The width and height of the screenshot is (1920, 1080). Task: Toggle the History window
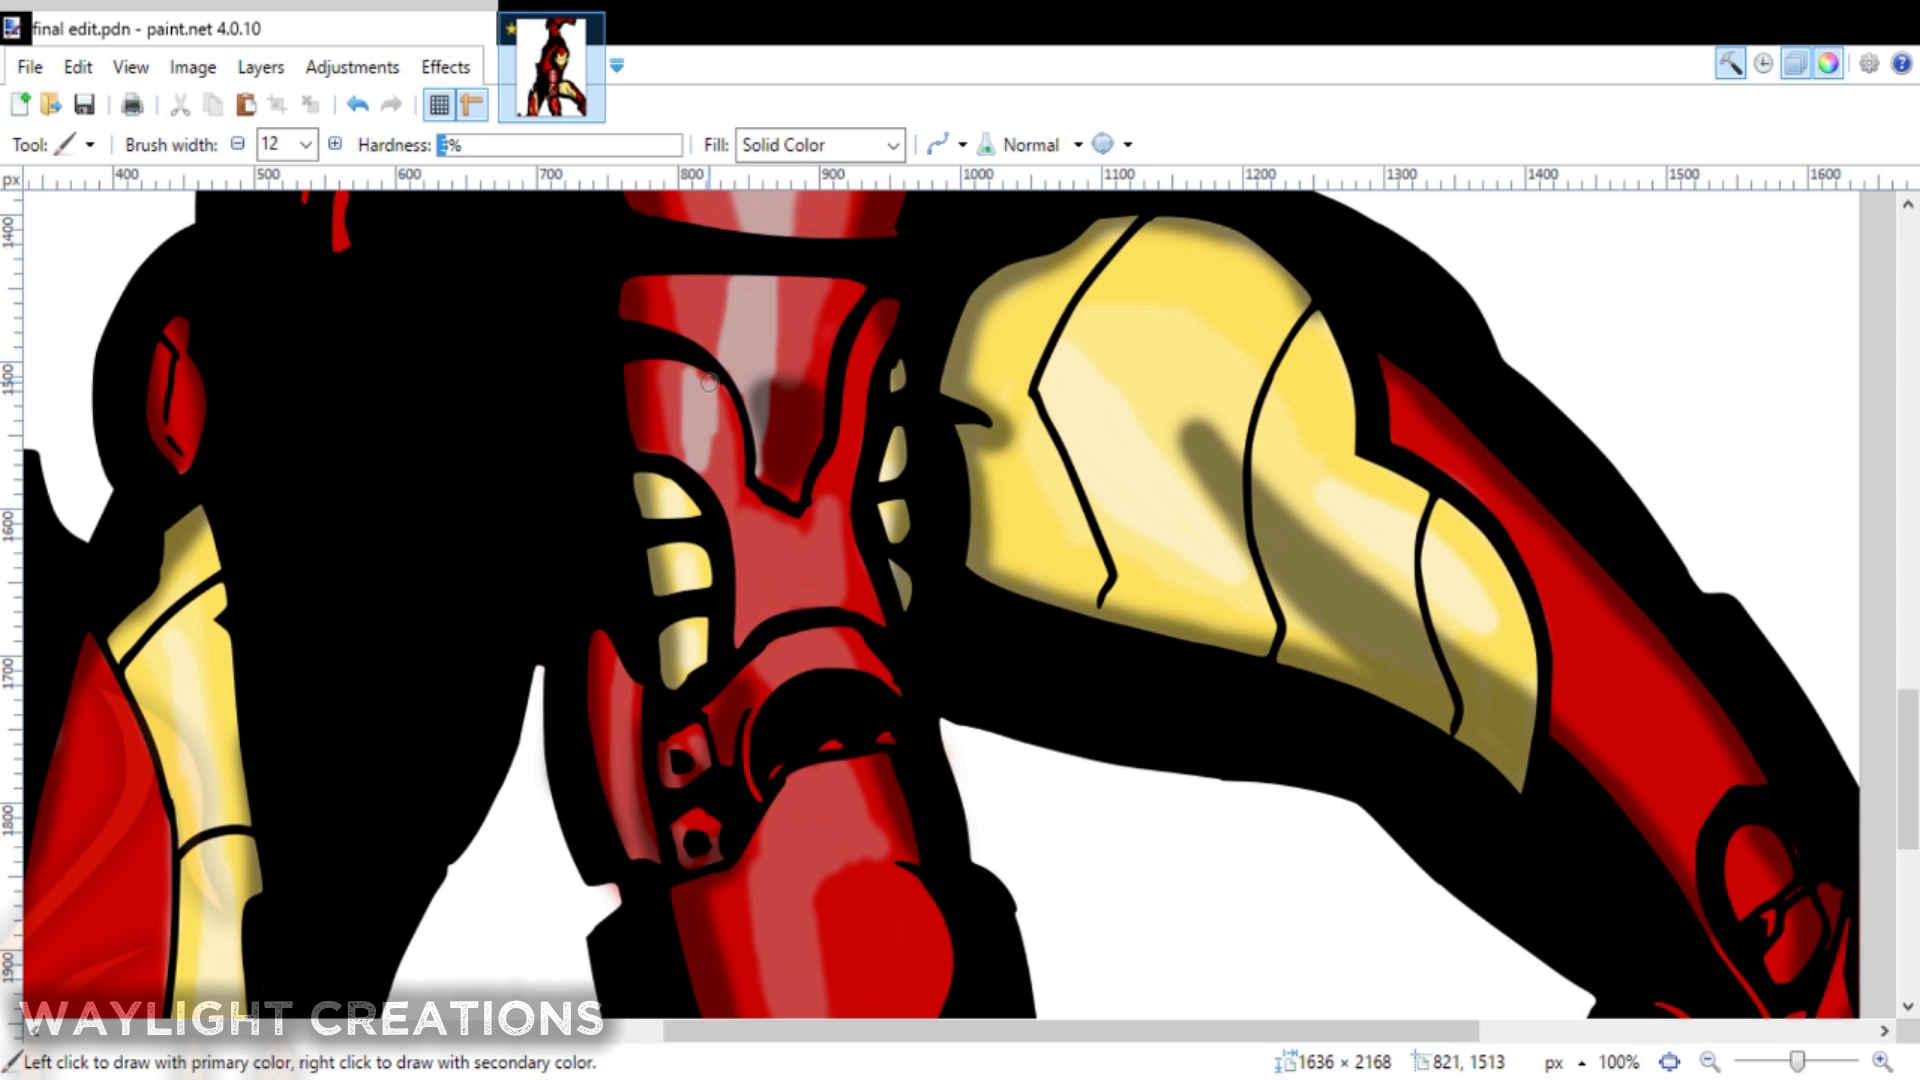[1763, 64]
